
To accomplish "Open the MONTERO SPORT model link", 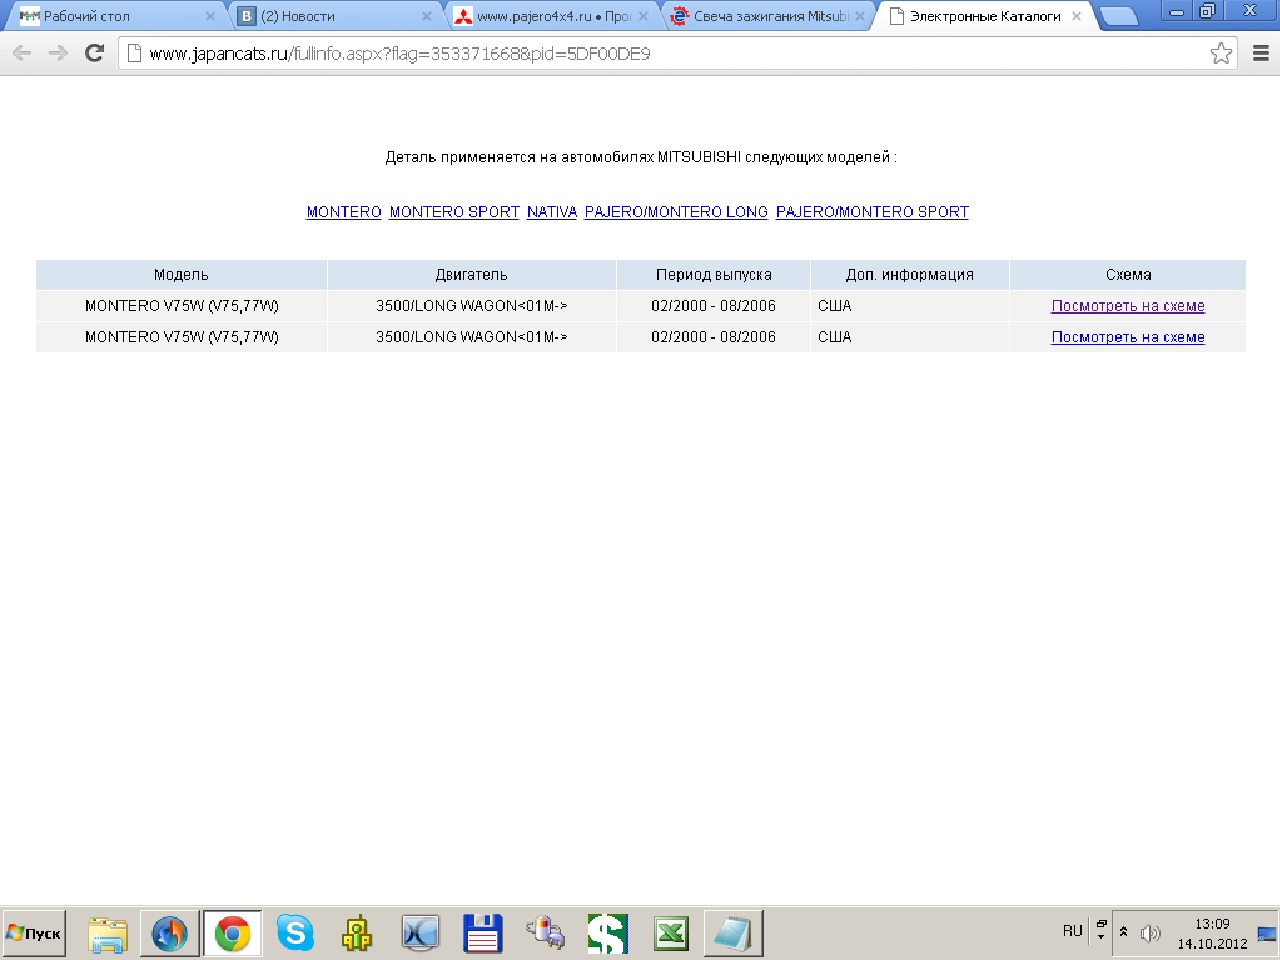I will point(454,212).
